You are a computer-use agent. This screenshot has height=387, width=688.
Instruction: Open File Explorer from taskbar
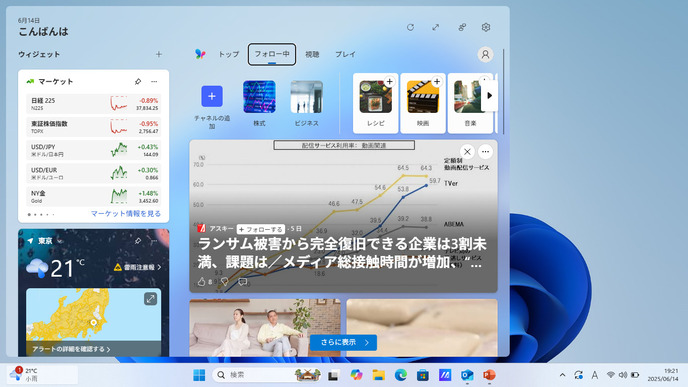pyautogui.click(x=378, y=375)
